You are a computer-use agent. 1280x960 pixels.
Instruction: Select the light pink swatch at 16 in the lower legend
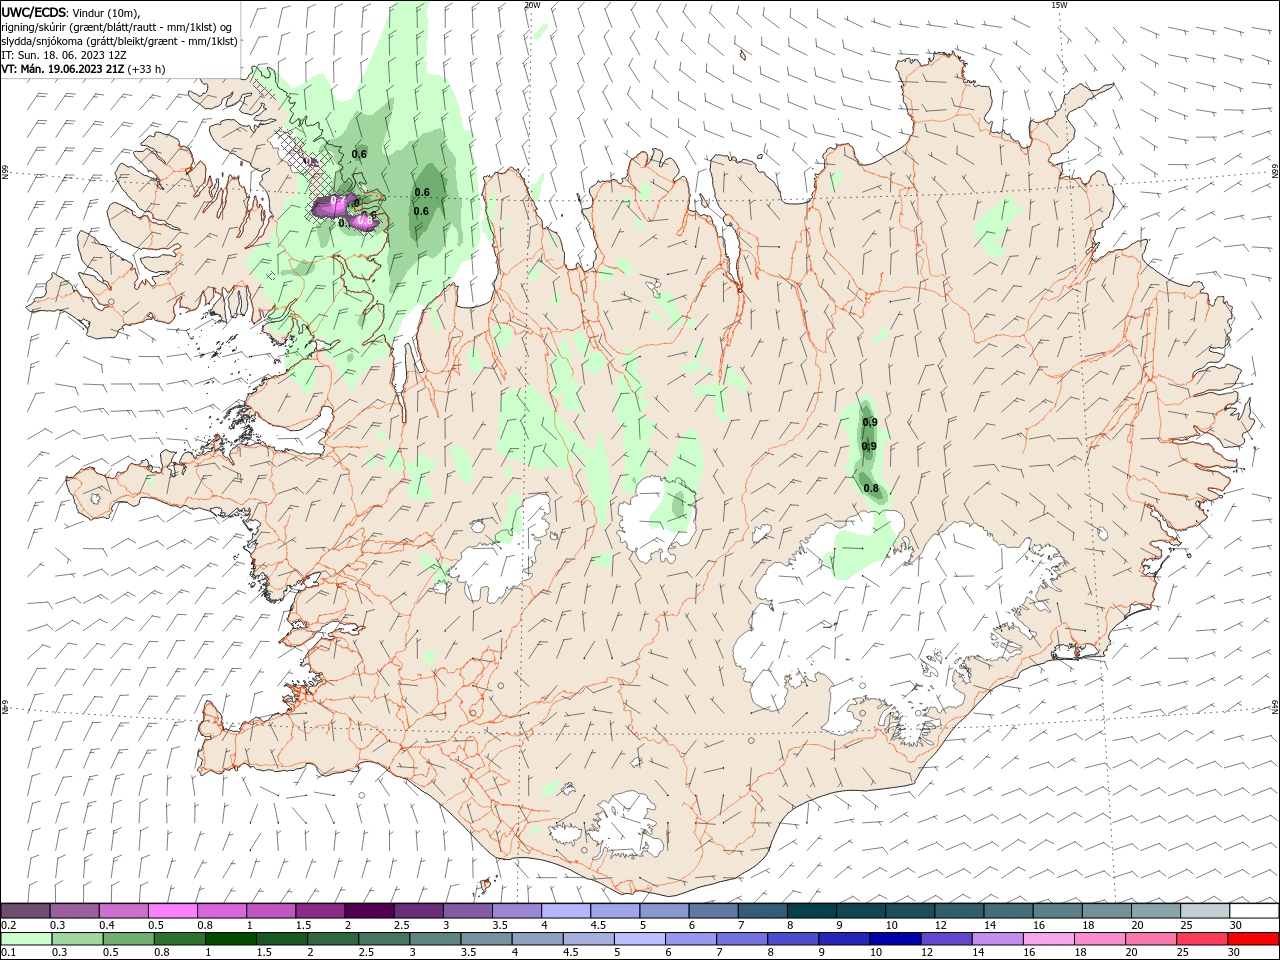coord(1048,939)
